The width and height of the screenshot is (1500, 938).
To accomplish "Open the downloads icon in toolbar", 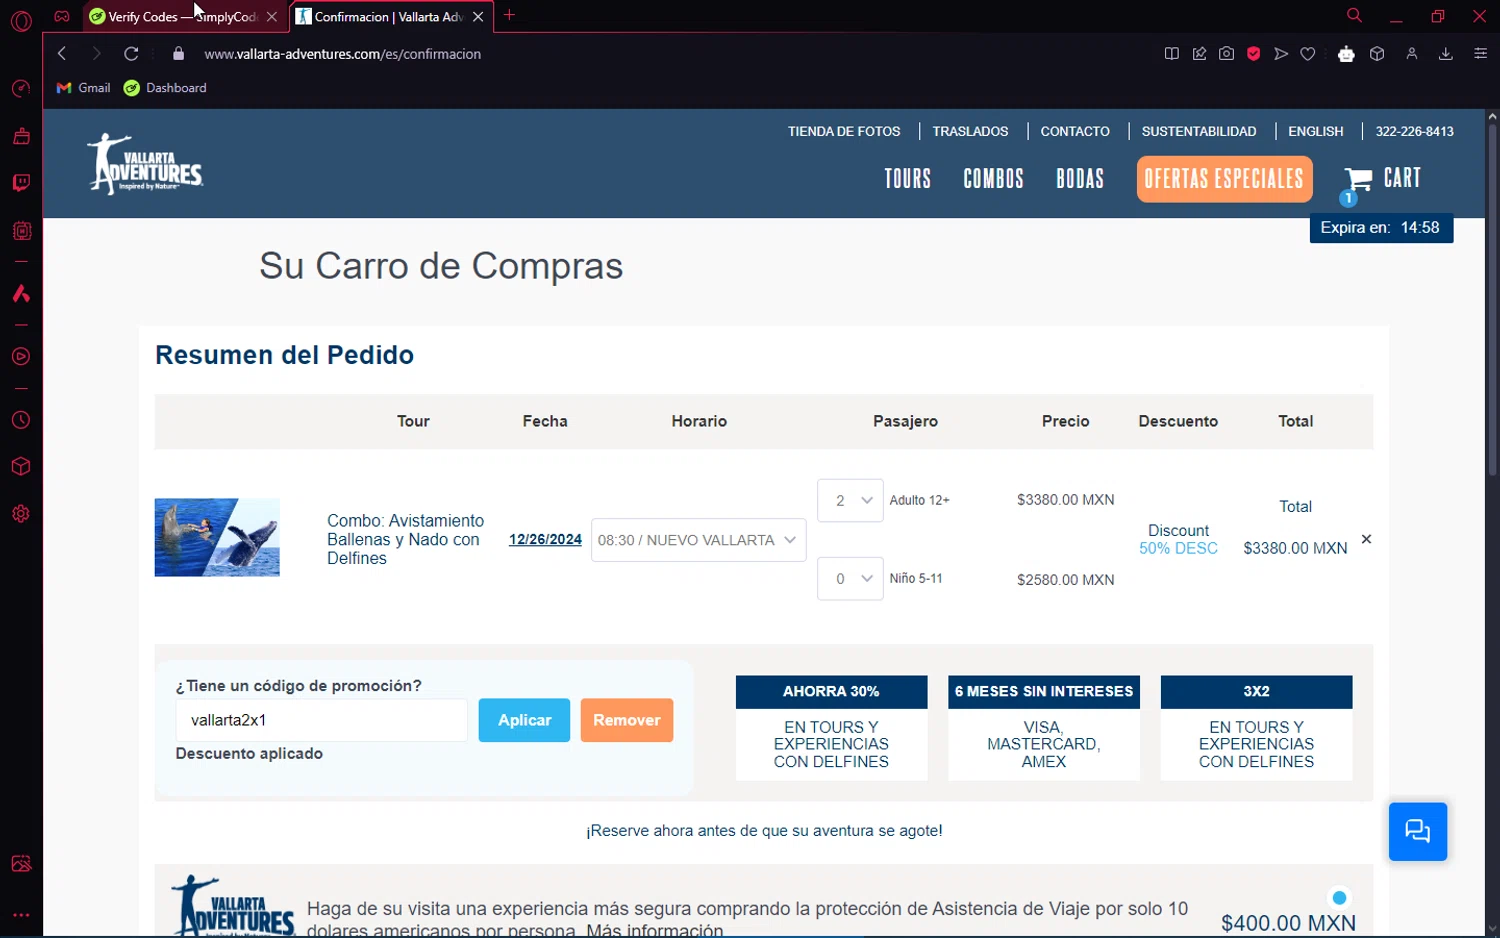I will (x=1445, y=54).
